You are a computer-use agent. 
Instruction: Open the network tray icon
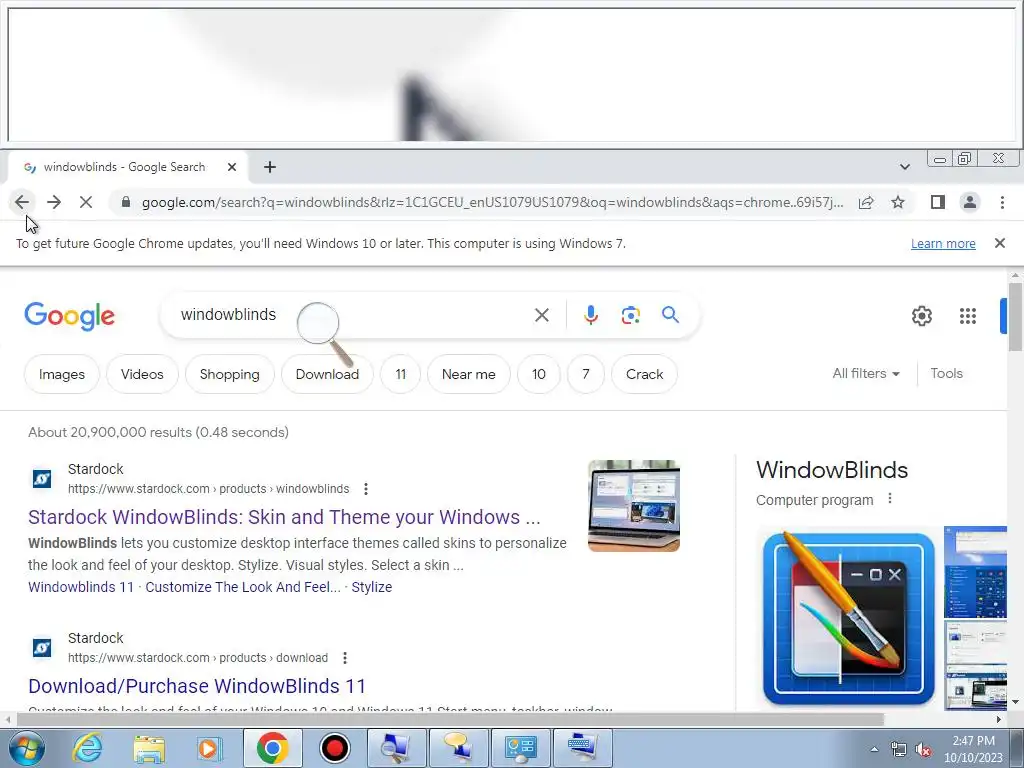(899, 750)
